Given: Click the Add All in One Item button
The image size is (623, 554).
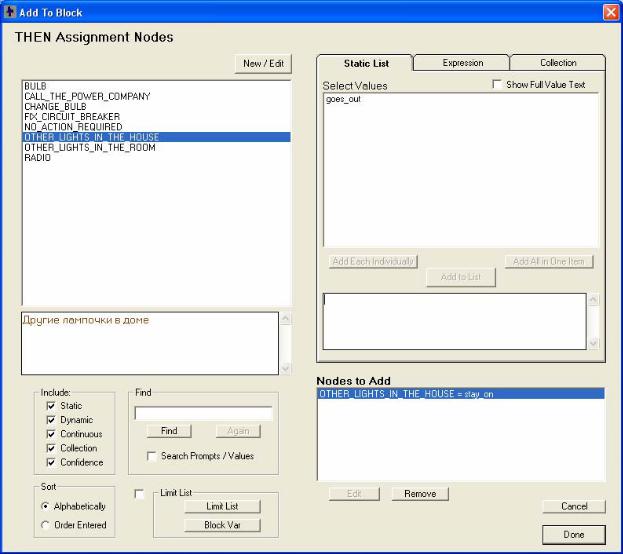Looking at the screenshot, I should pos(549,262).
